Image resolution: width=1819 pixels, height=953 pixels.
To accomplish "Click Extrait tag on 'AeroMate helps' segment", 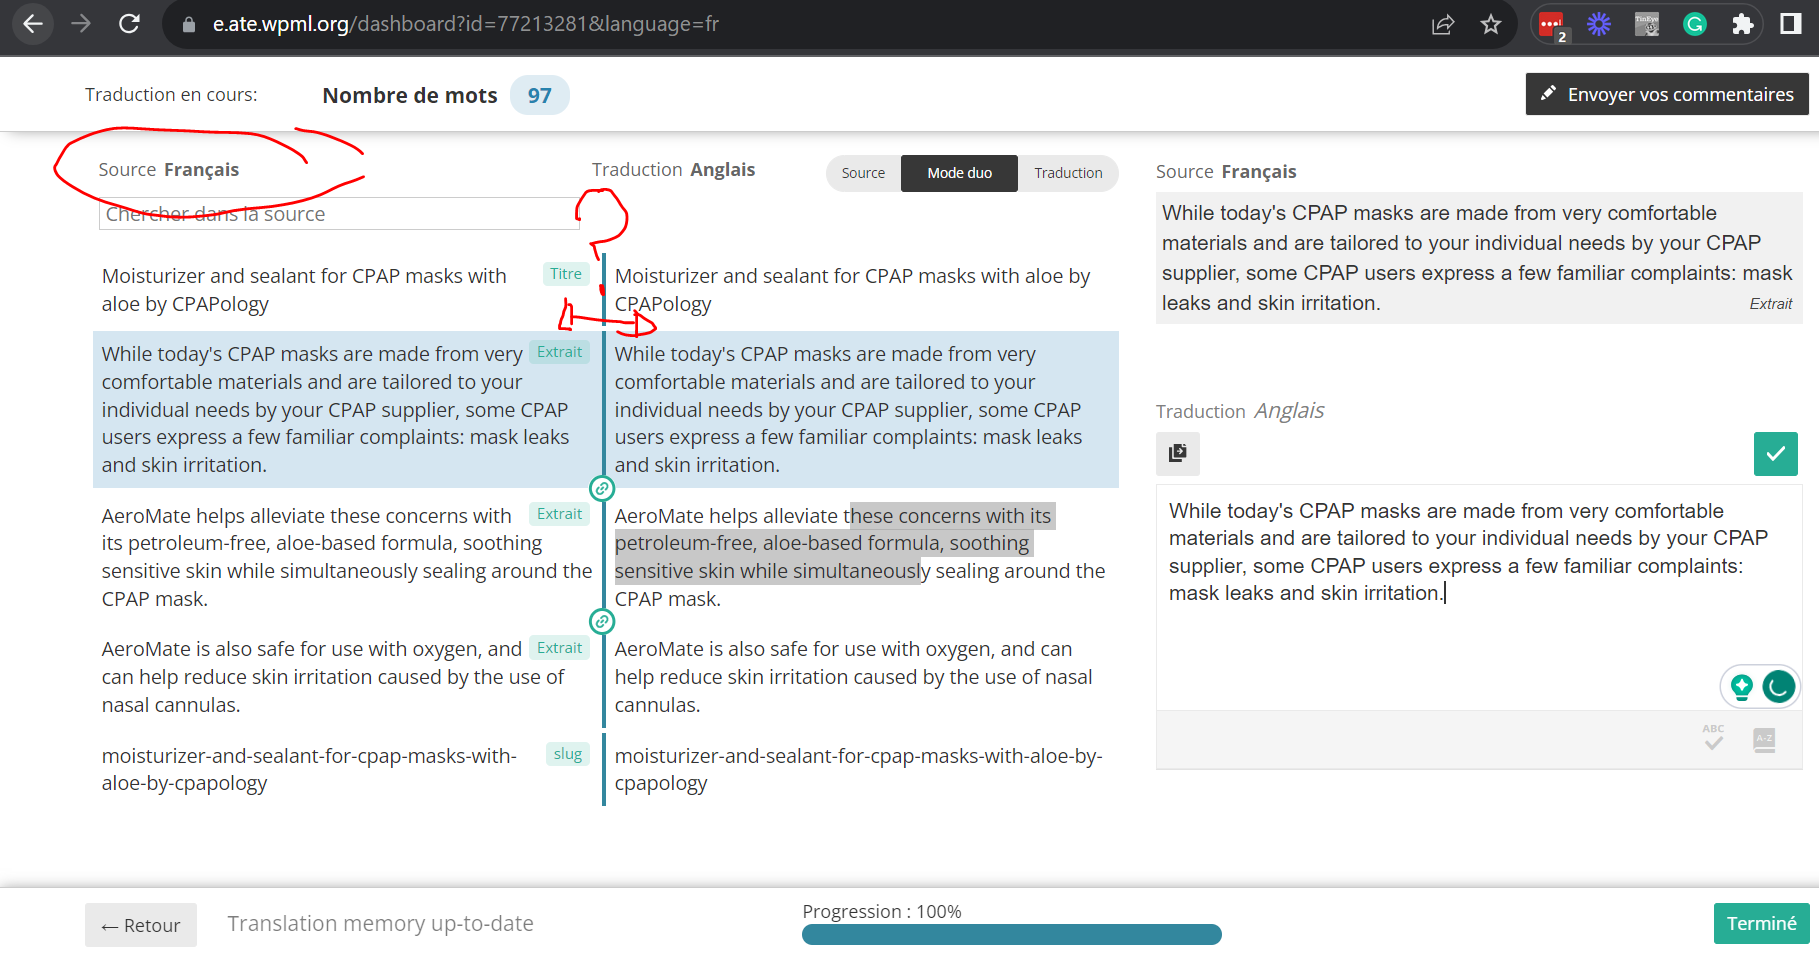I will [x=559, y=514].
